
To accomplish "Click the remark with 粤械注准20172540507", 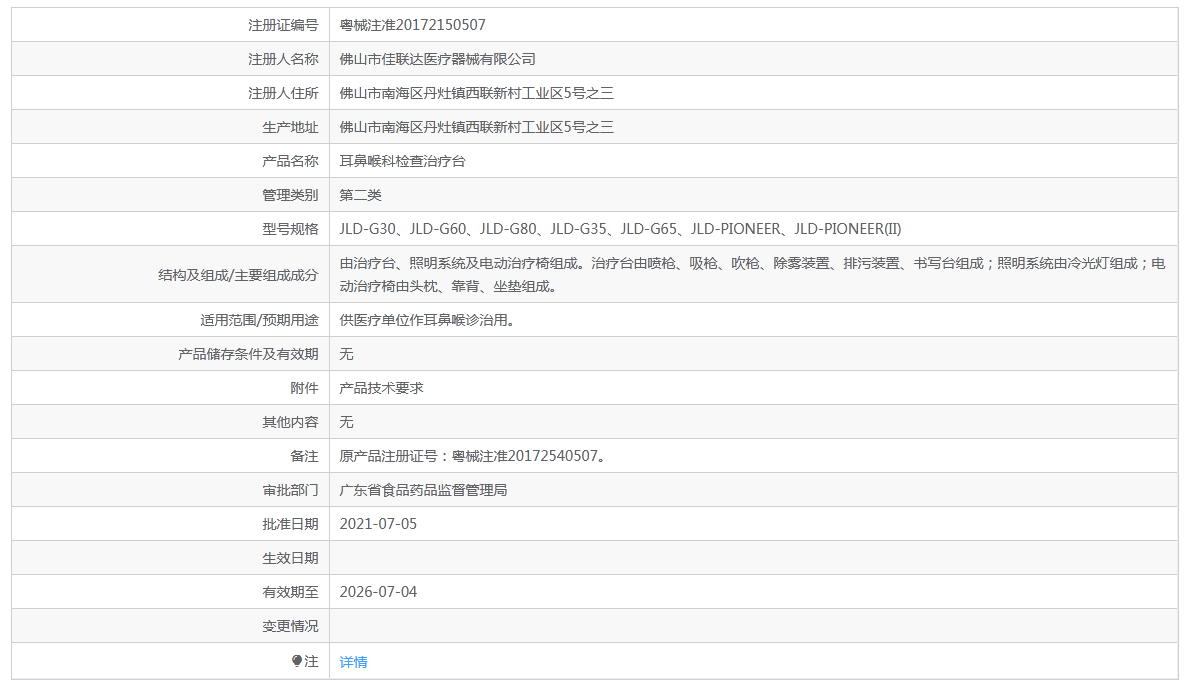I will coord(472,456).
